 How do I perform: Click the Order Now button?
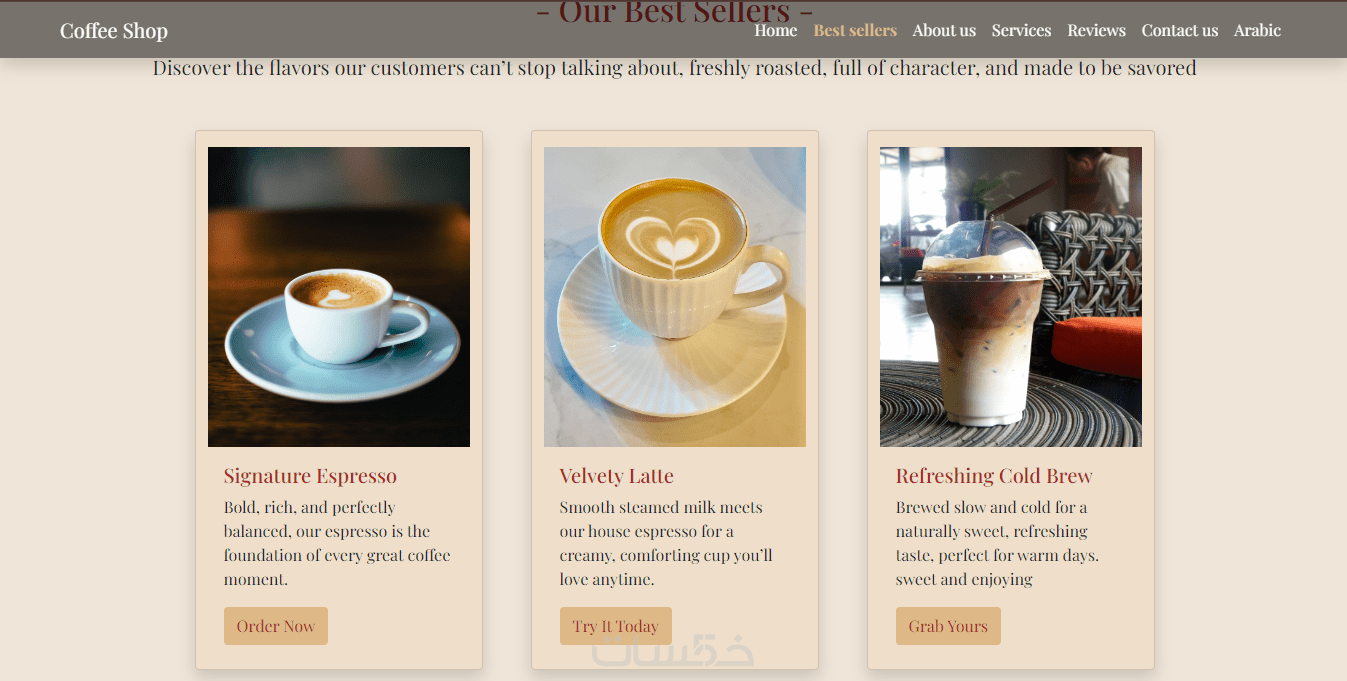tap(276, 626)
